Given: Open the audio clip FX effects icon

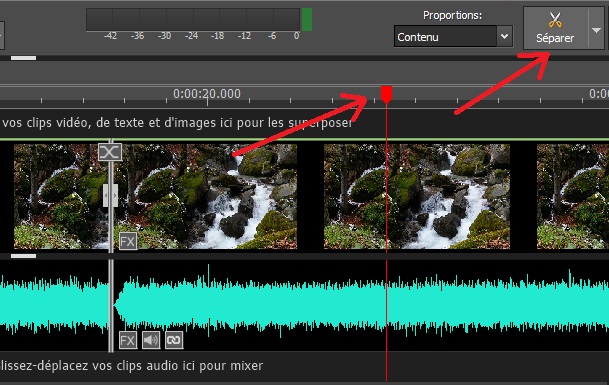Looking at the screenshot, I should [128, 341].
